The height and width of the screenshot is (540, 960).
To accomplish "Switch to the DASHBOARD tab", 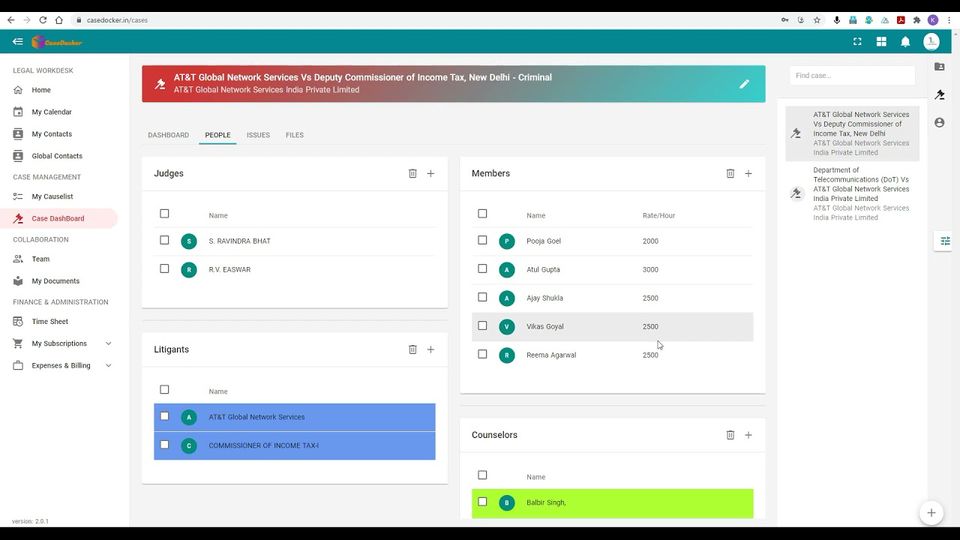I will [168, 135].
